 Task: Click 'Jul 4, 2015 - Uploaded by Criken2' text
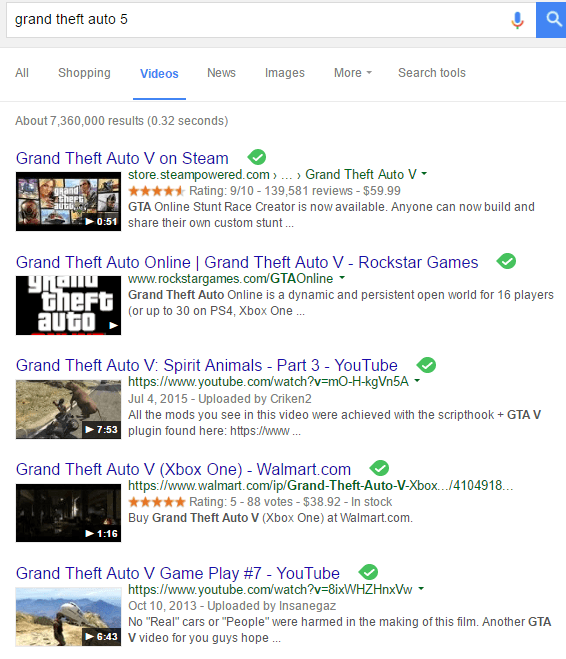[220, 398]
